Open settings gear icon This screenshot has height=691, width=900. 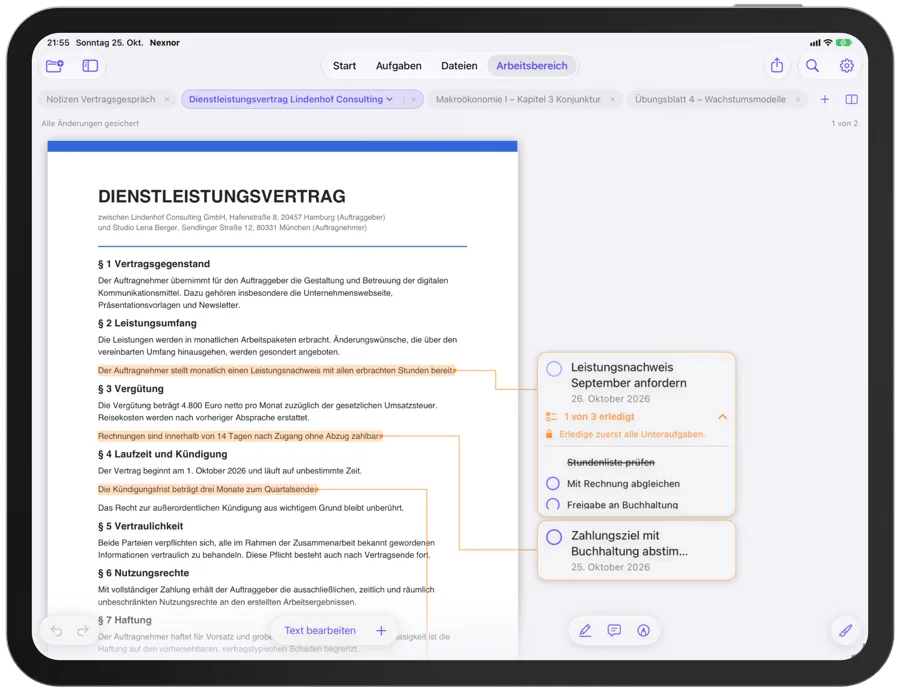point(847,65)
